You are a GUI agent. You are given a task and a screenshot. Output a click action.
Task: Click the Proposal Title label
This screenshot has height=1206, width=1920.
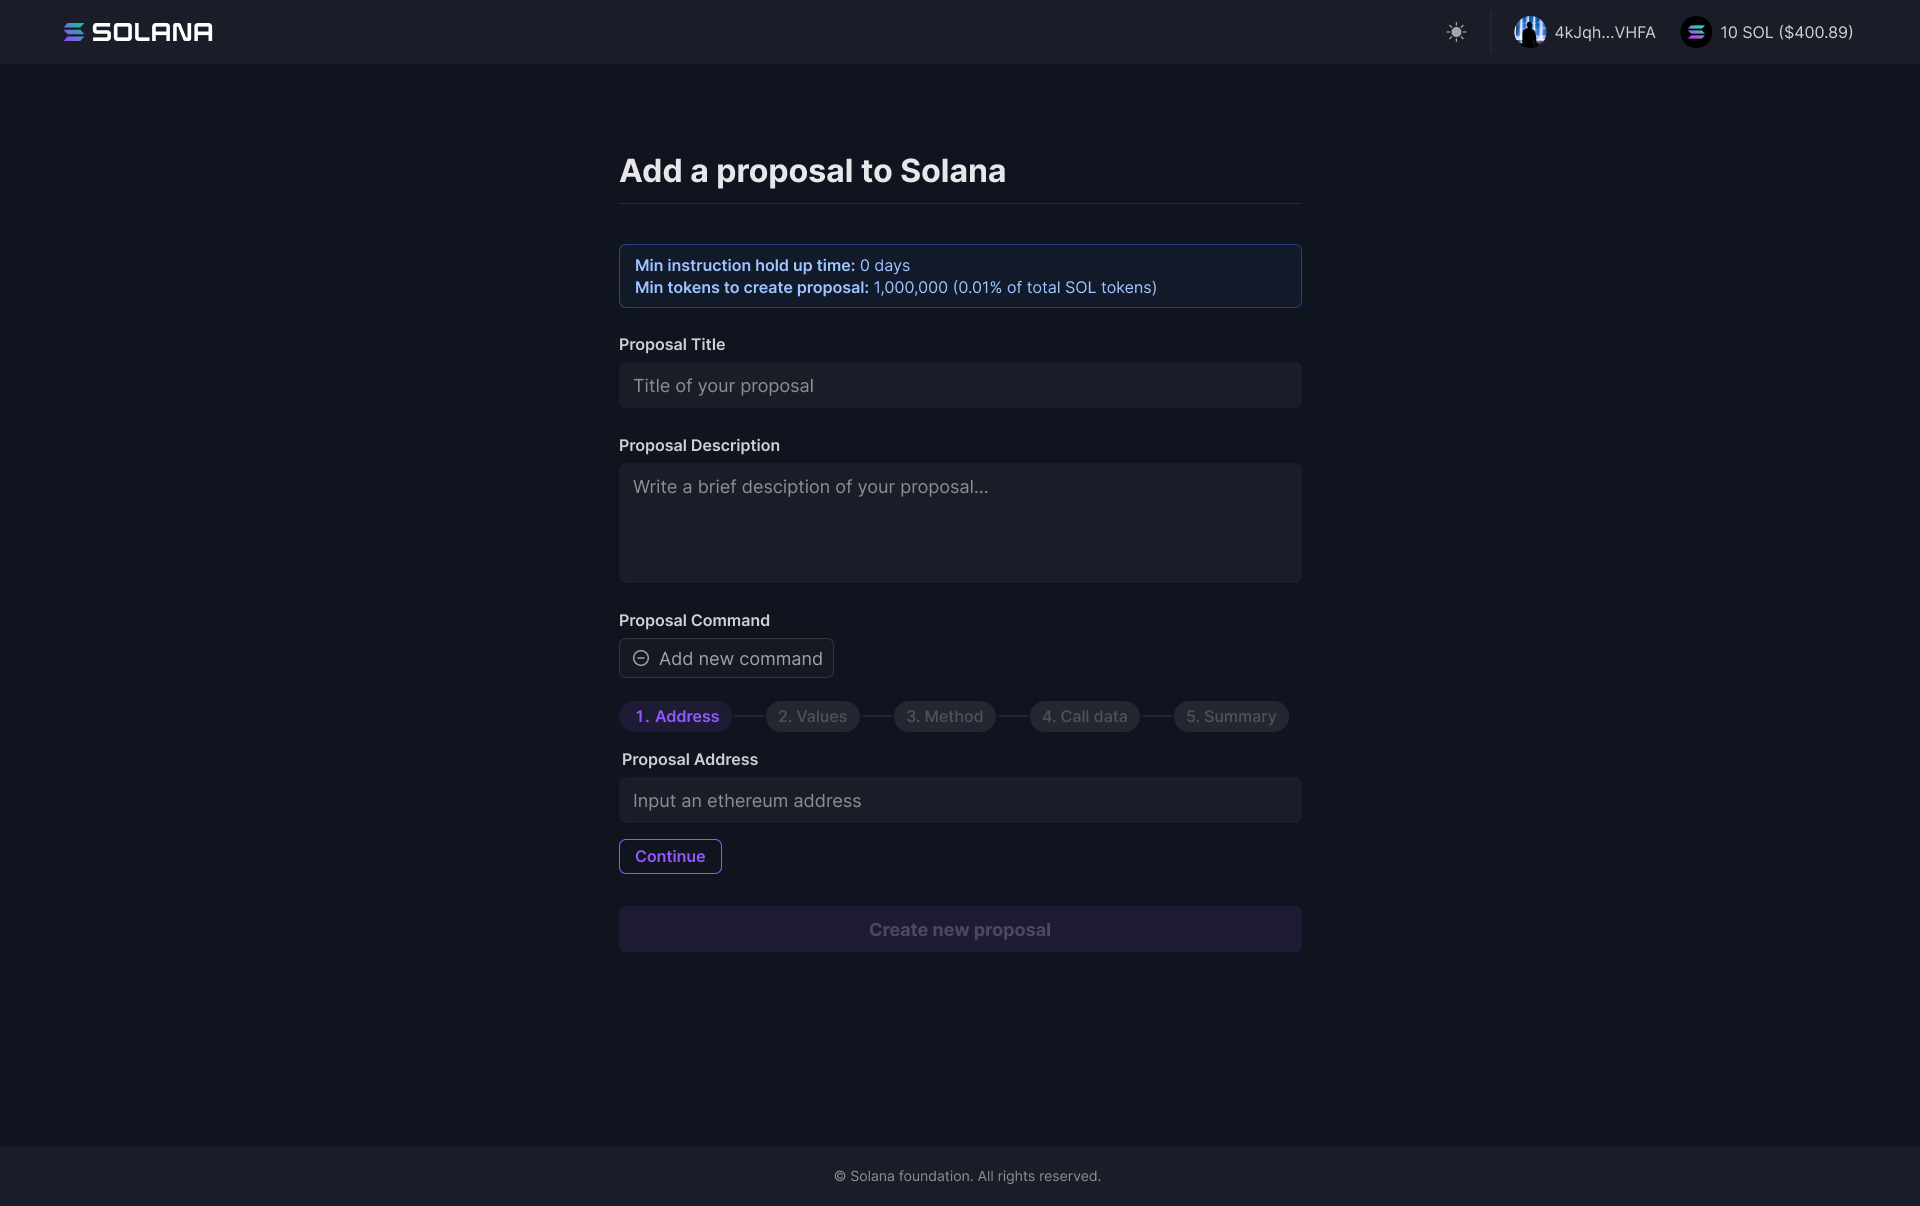[672, 344]
